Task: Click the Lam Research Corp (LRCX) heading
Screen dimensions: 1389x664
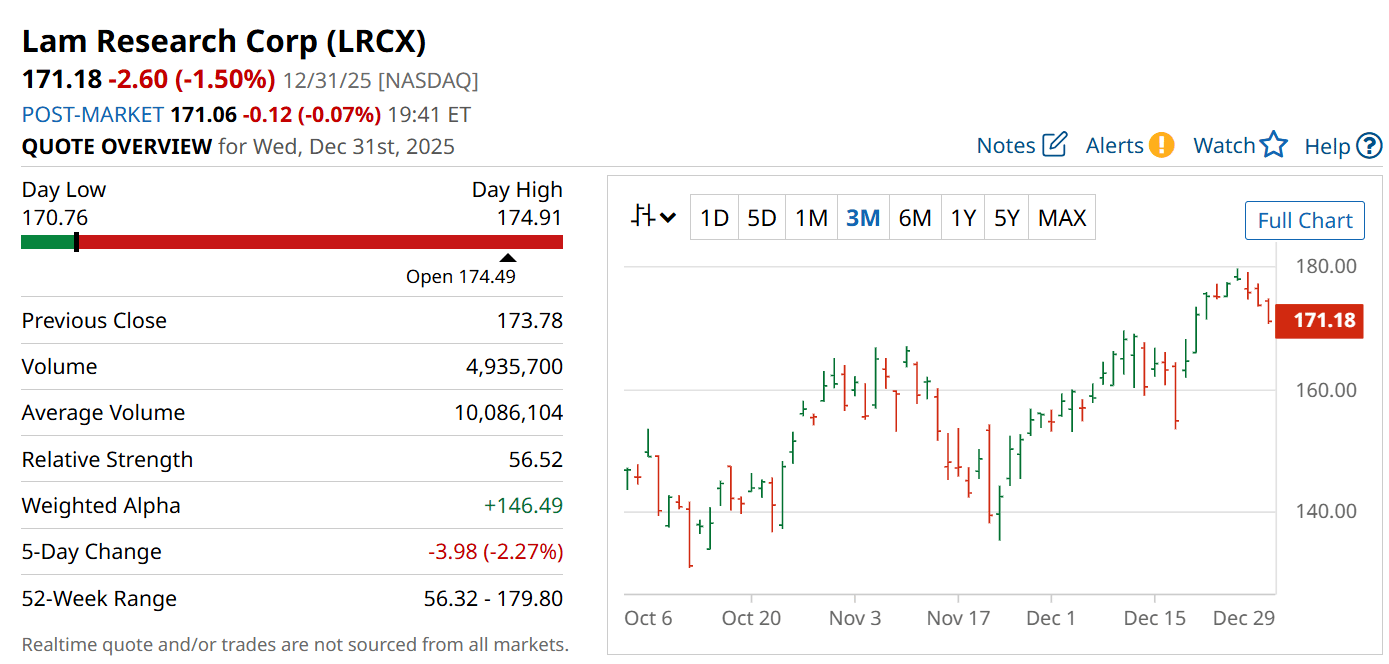Action: pyautogui.click(x=224, y=41)
